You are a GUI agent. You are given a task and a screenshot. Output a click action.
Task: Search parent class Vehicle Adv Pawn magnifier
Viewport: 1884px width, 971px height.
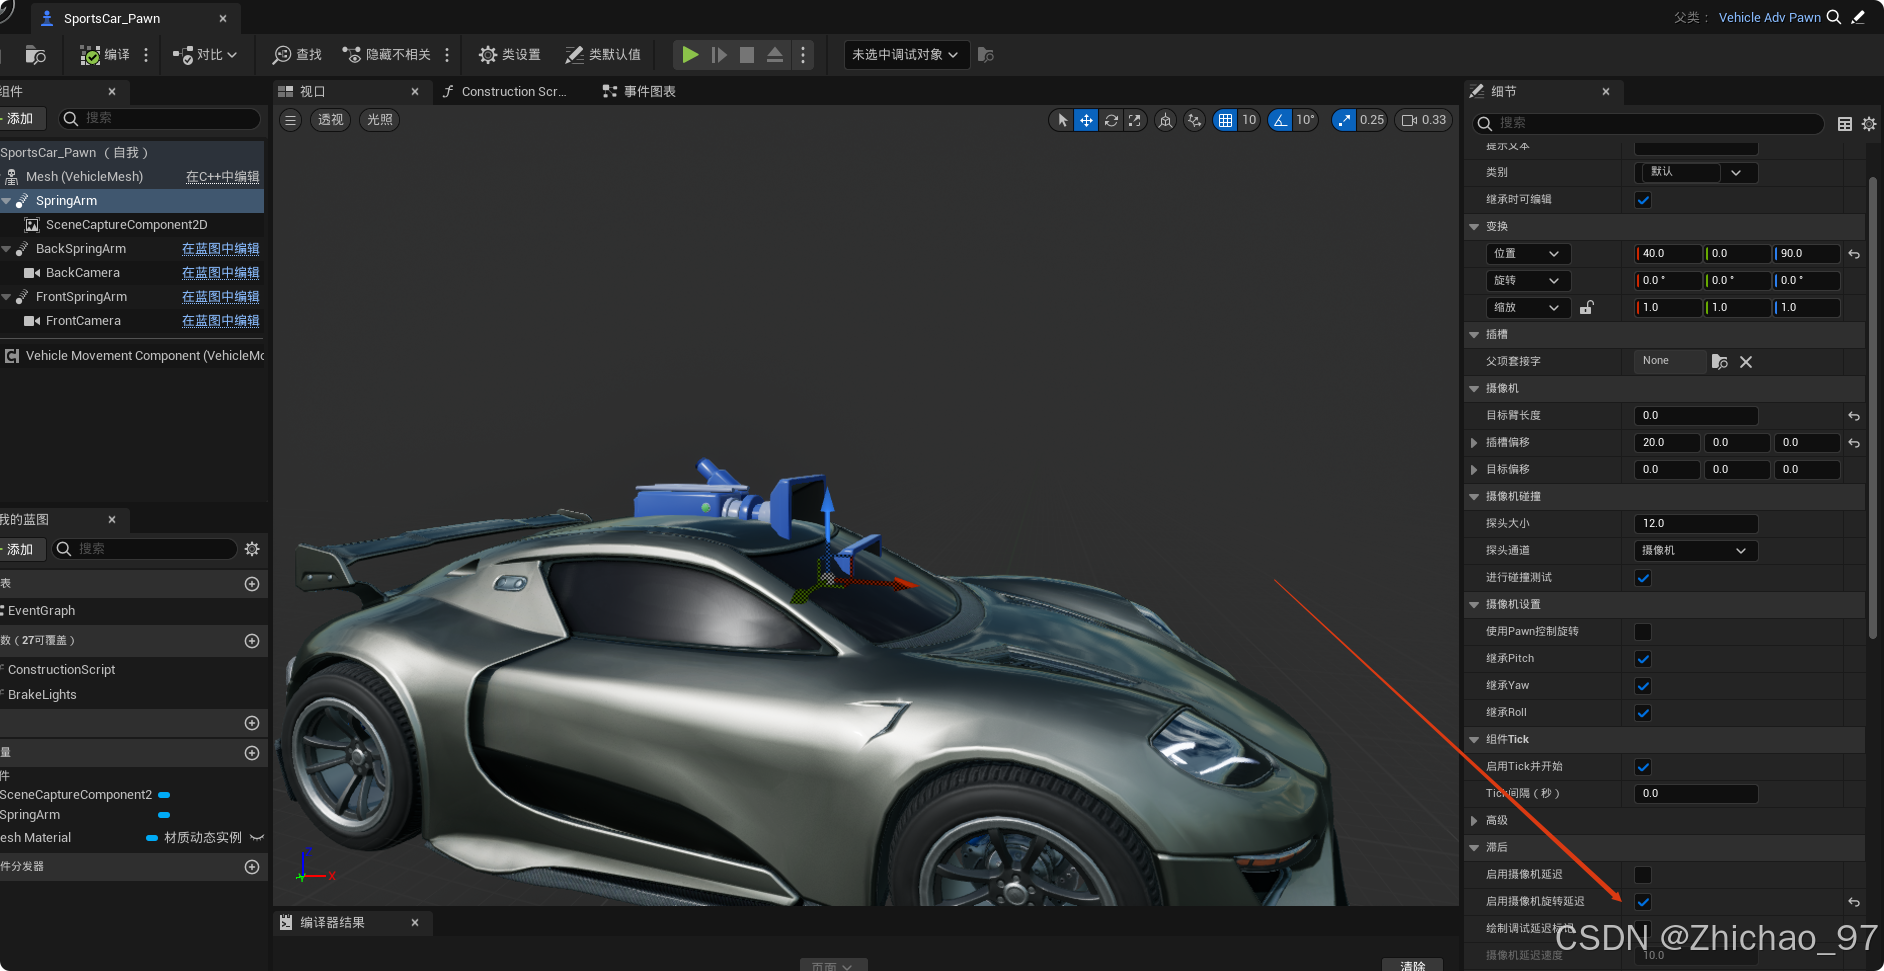pos(1834,17)
